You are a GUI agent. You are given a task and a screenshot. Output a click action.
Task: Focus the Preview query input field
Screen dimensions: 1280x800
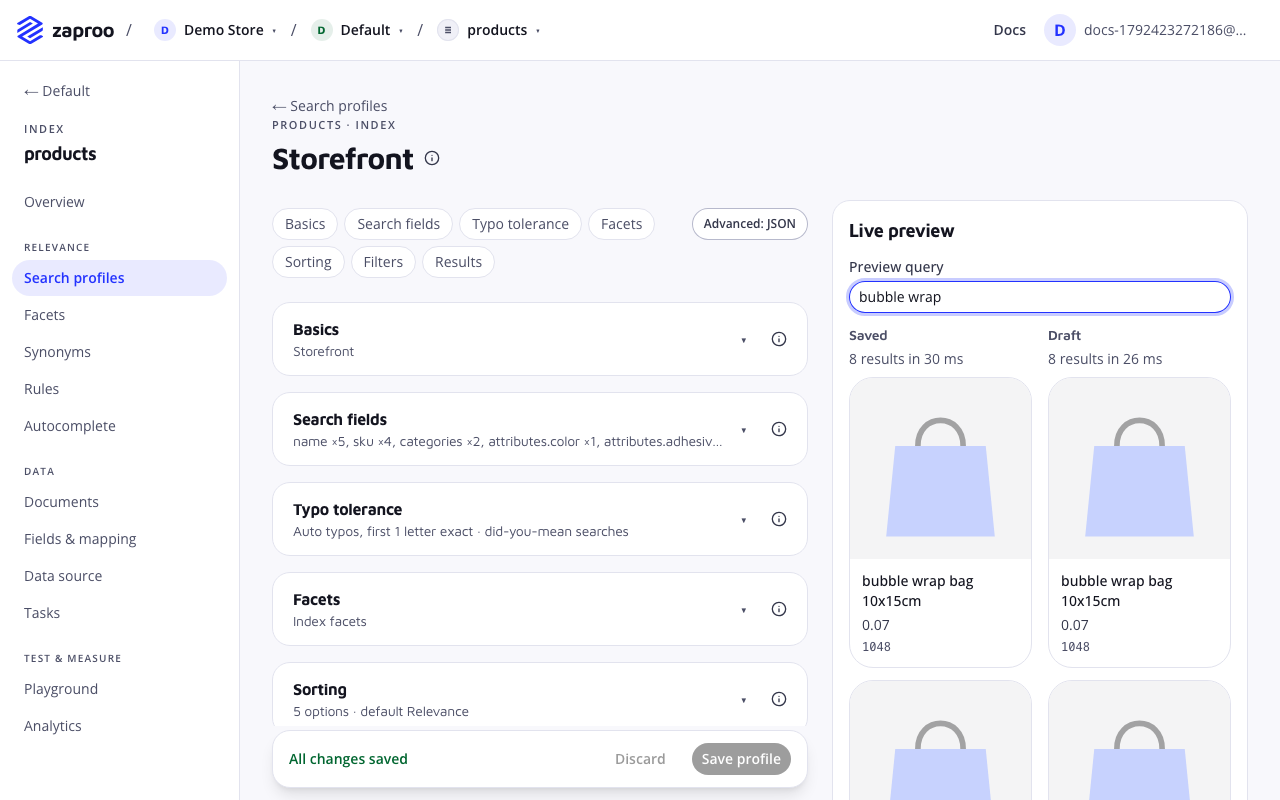[1040, 297]
